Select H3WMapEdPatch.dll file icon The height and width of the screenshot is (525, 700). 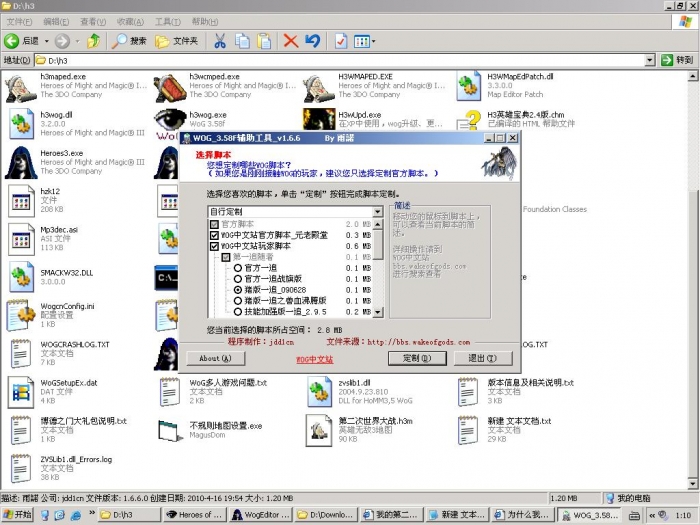click(468, 86)
